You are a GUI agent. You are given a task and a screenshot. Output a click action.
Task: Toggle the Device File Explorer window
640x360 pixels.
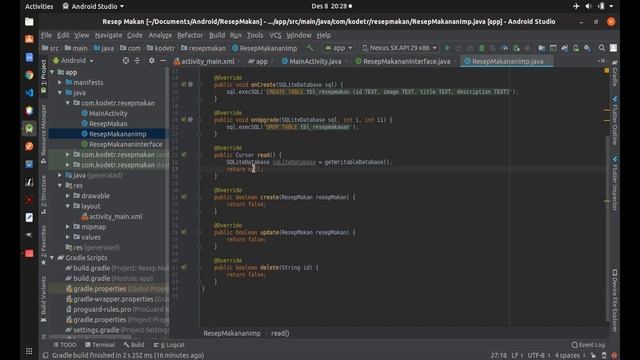(x=615, y=300)
